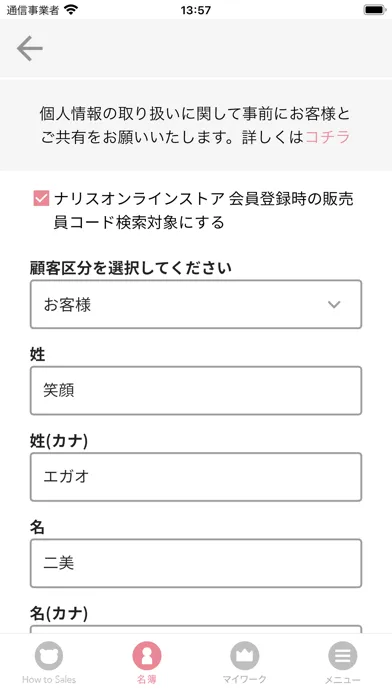The image size is (392, 696).
Task: Tap the back arrow icon
Action: [30, 48]
